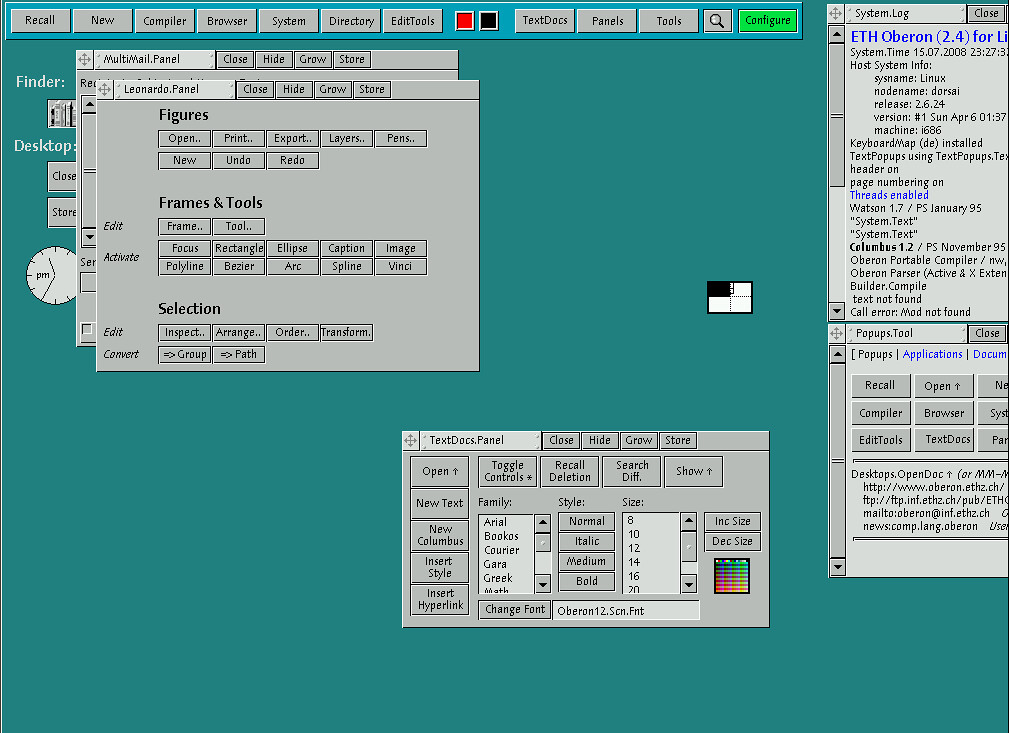Click Toggle Controls in TextDocs panel
This screenshot has height=733, width=1010.
508,471
